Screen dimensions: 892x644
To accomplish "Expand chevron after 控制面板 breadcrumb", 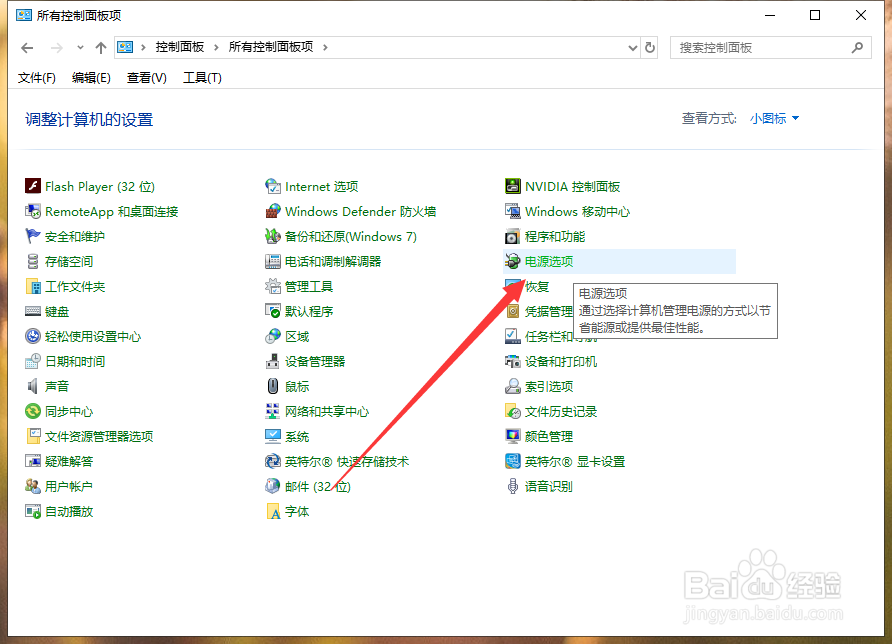I will [x=216, y=47].
